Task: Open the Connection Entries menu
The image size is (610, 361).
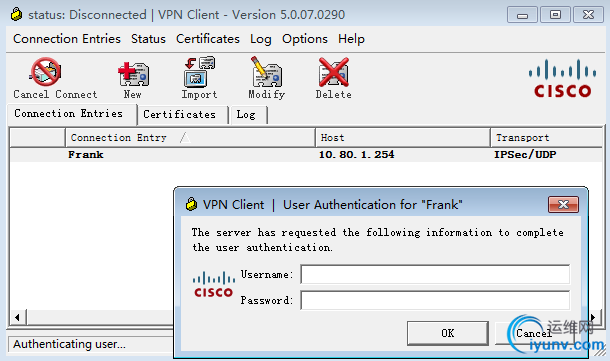Action: (67, 39)
